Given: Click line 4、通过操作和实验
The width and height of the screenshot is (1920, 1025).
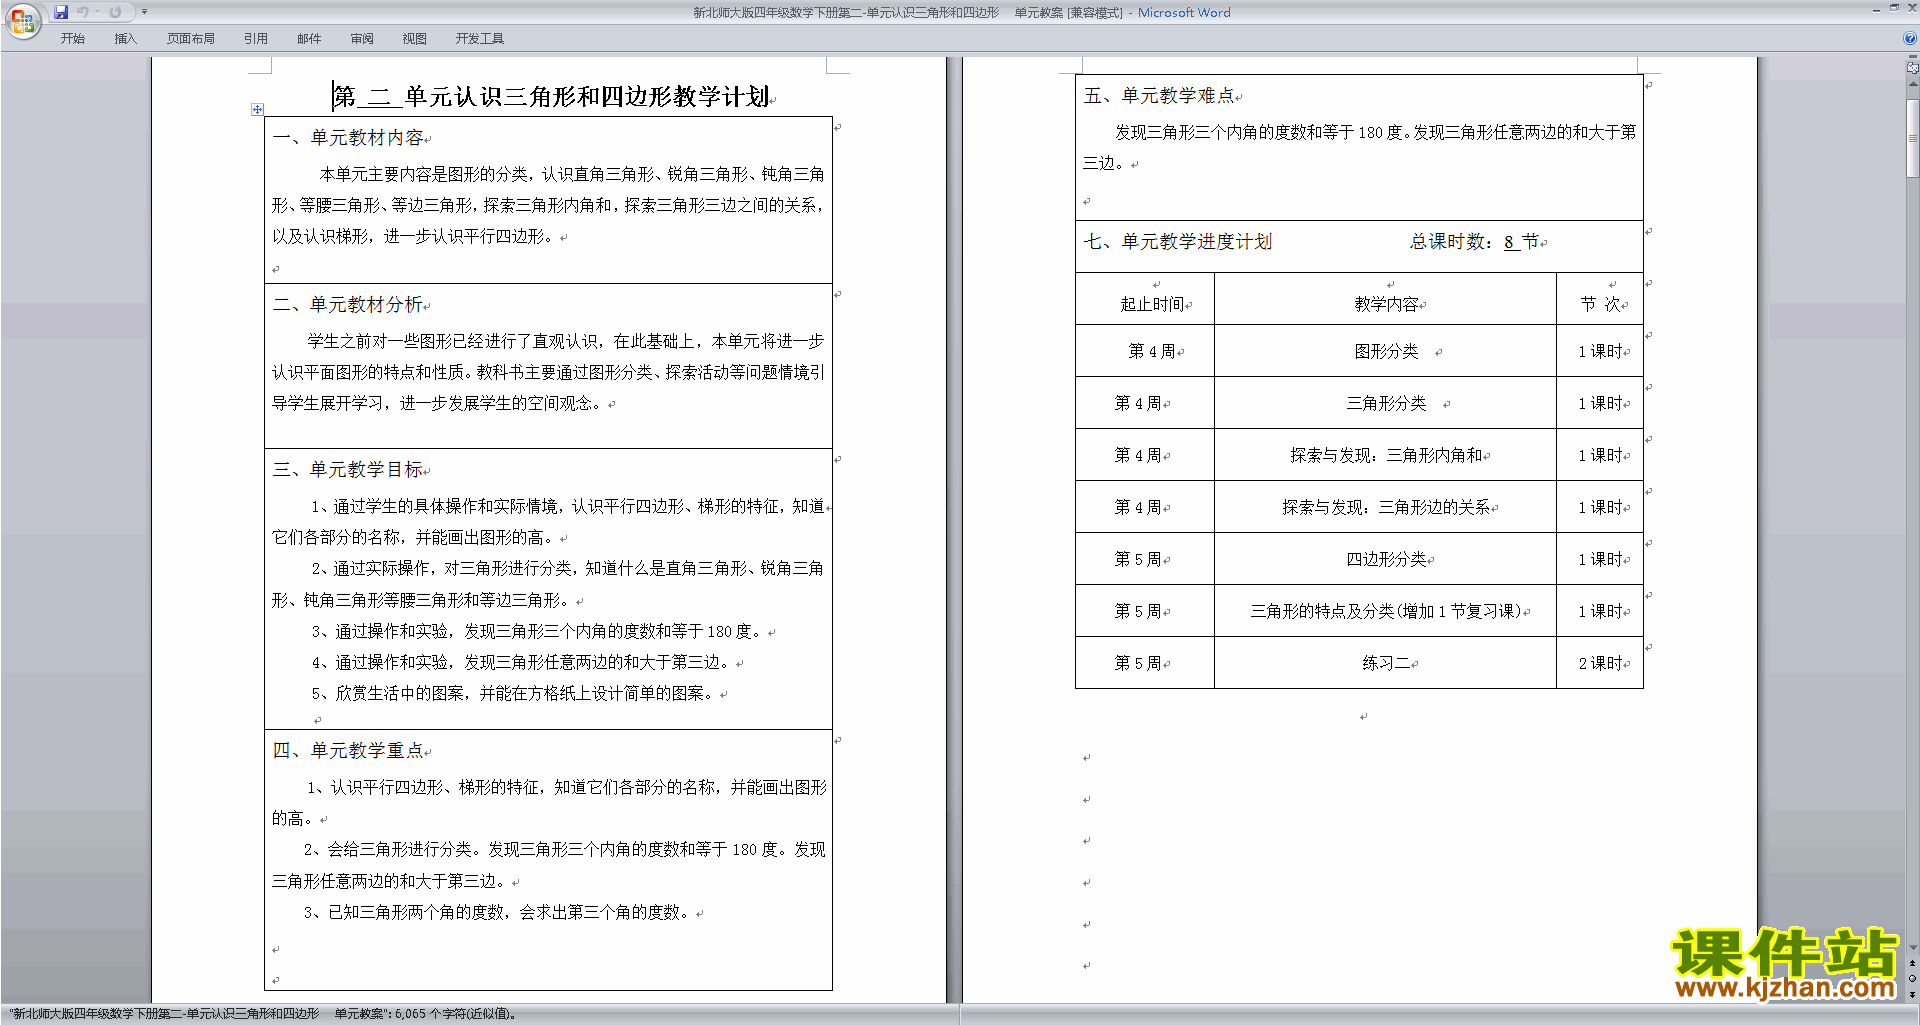Looking at the screenshot, I should pyautogui.click(x=521, y=663).
